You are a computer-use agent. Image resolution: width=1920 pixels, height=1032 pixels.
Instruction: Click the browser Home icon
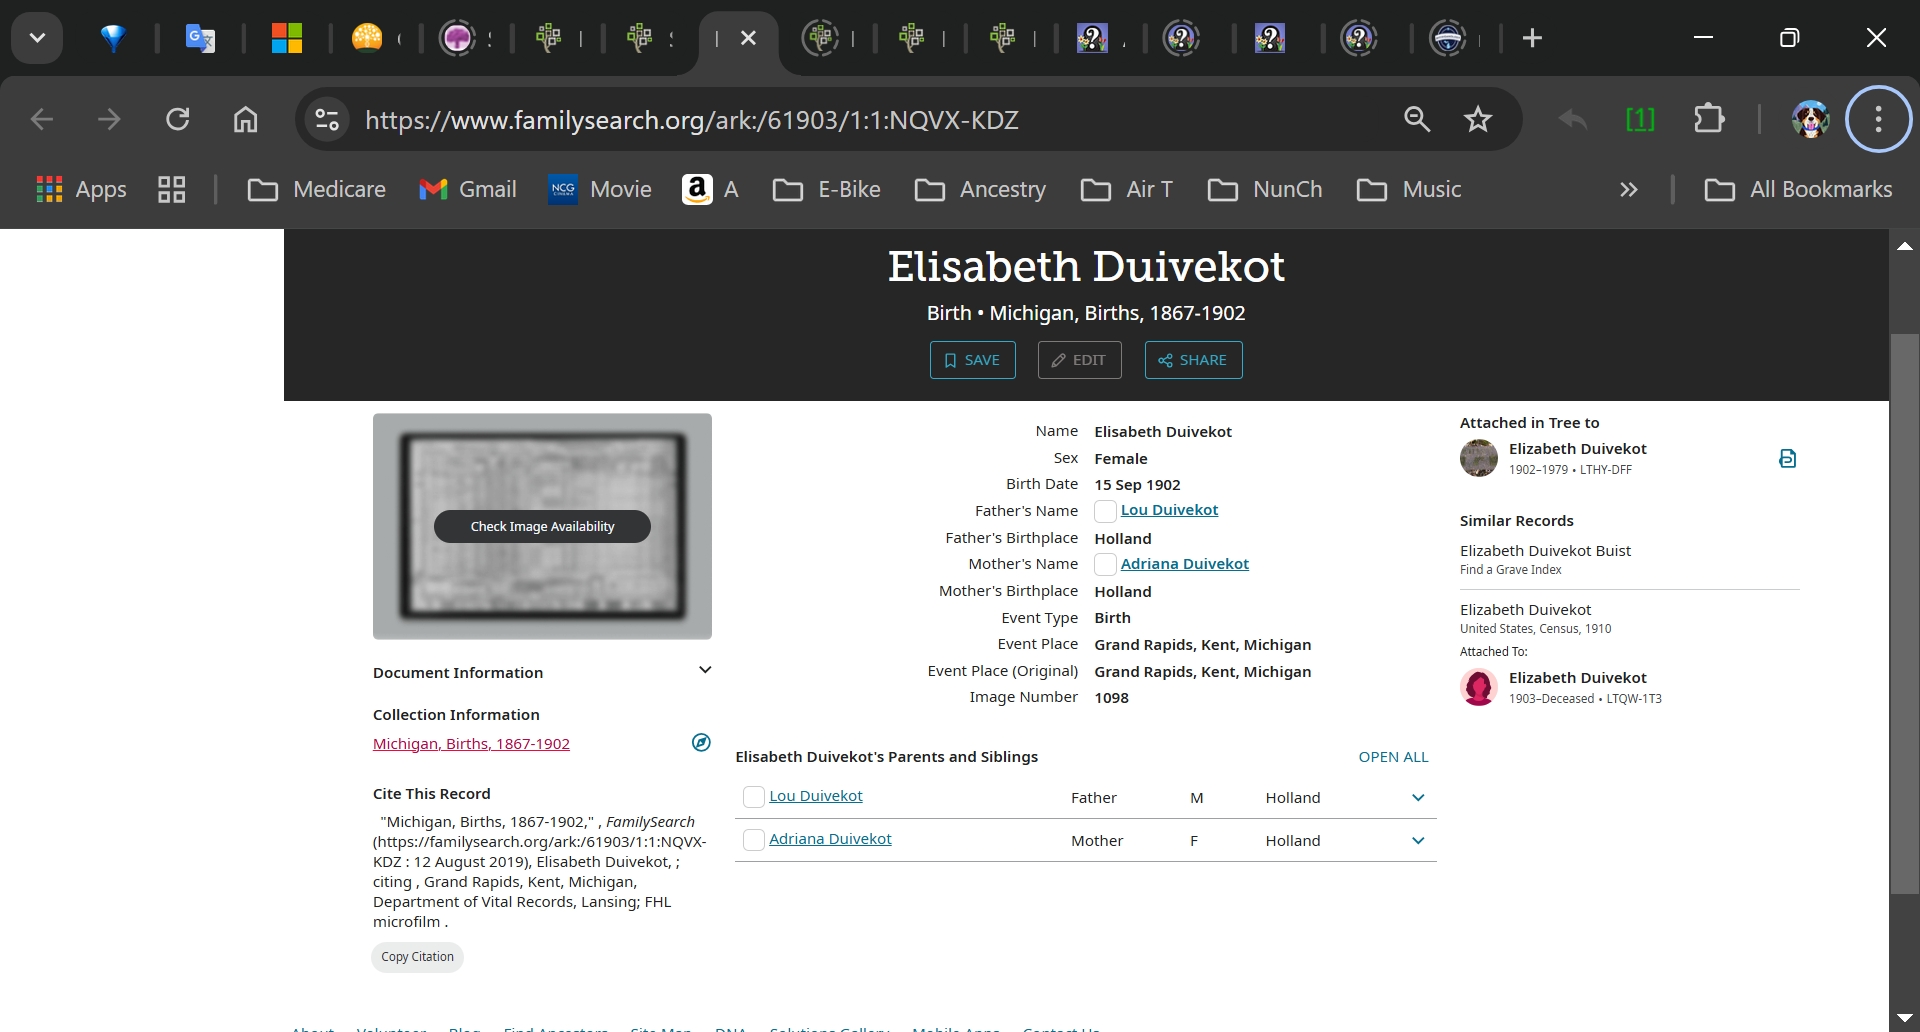[245, 119]
